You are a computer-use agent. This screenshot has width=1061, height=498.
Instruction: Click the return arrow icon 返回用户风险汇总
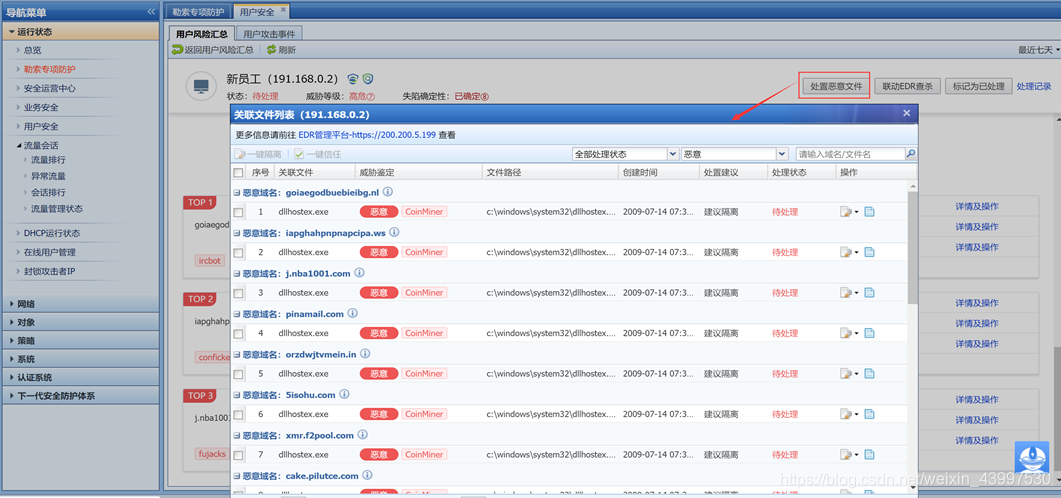click(x=178, y=49)
